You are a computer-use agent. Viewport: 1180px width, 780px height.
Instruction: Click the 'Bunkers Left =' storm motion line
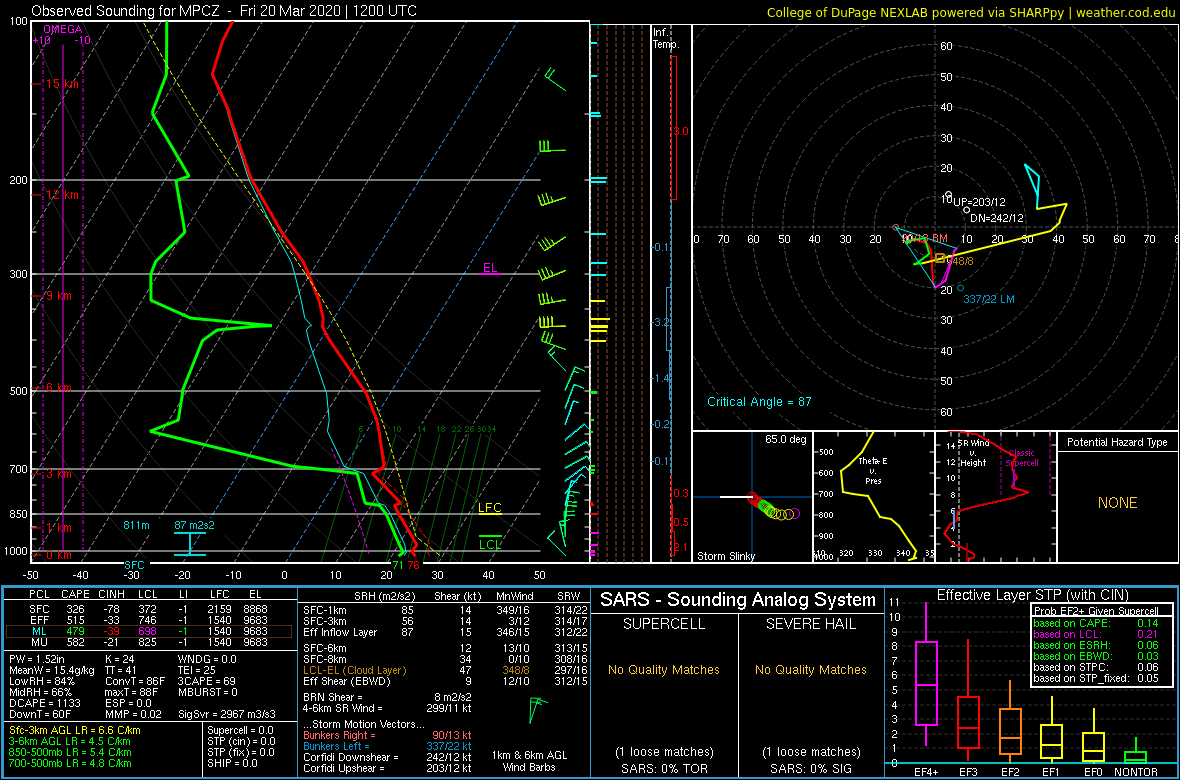(x=386, y=745)
